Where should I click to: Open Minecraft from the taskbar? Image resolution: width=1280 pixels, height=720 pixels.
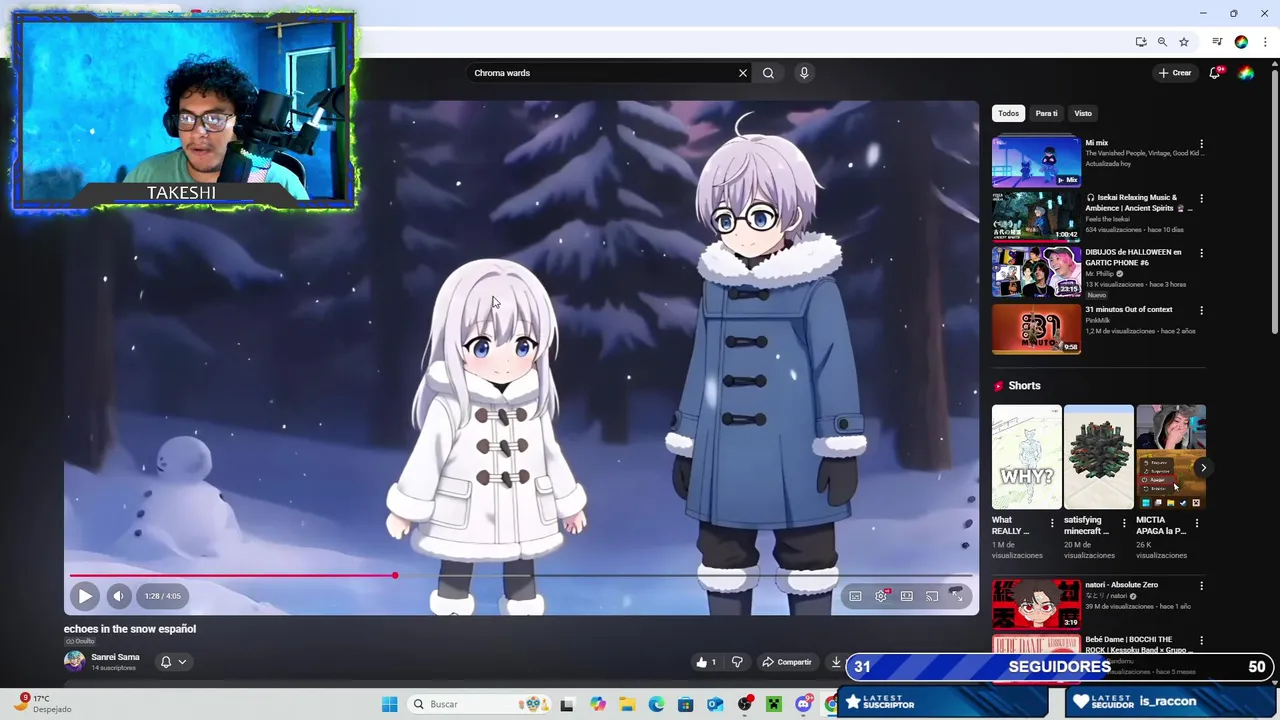(773, 704)
